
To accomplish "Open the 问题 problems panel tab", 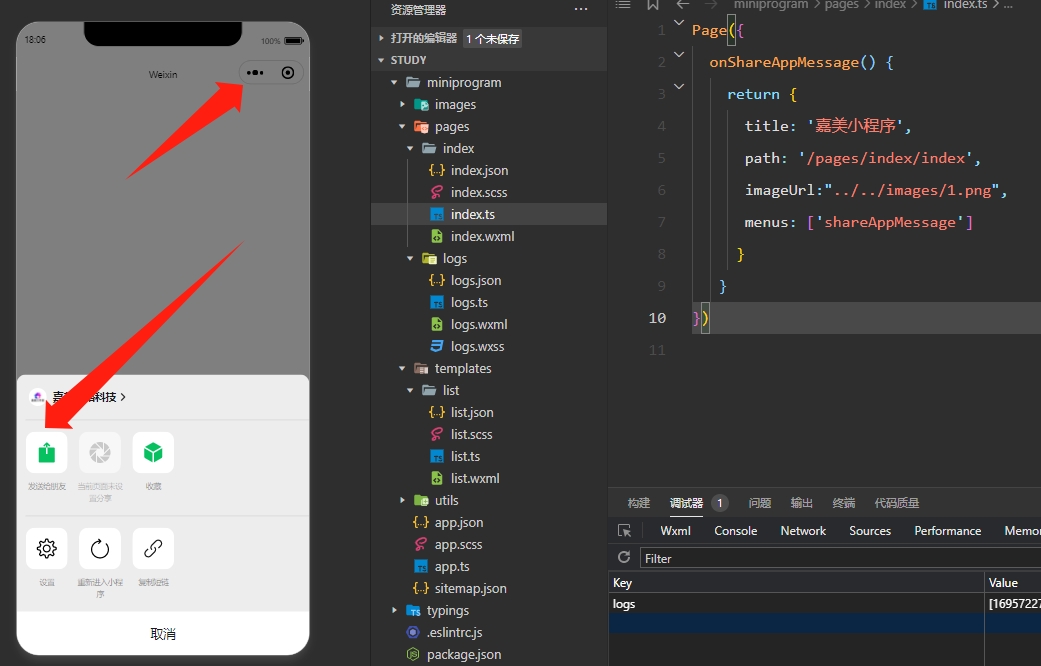I will (x=759, y=503).
